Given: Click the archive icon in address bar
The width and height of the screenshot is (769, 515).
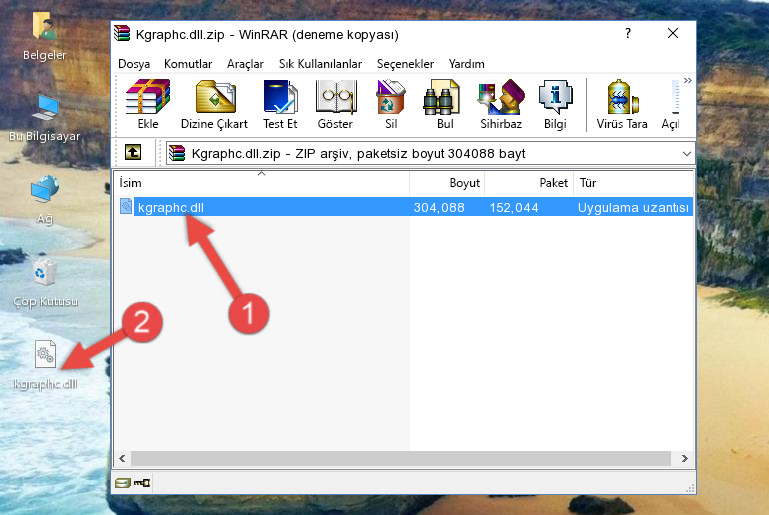Looking at the screenshot, I should [177, 153].
